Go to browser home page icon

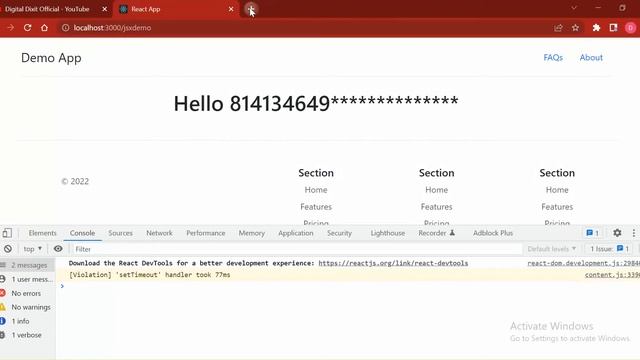44,28
